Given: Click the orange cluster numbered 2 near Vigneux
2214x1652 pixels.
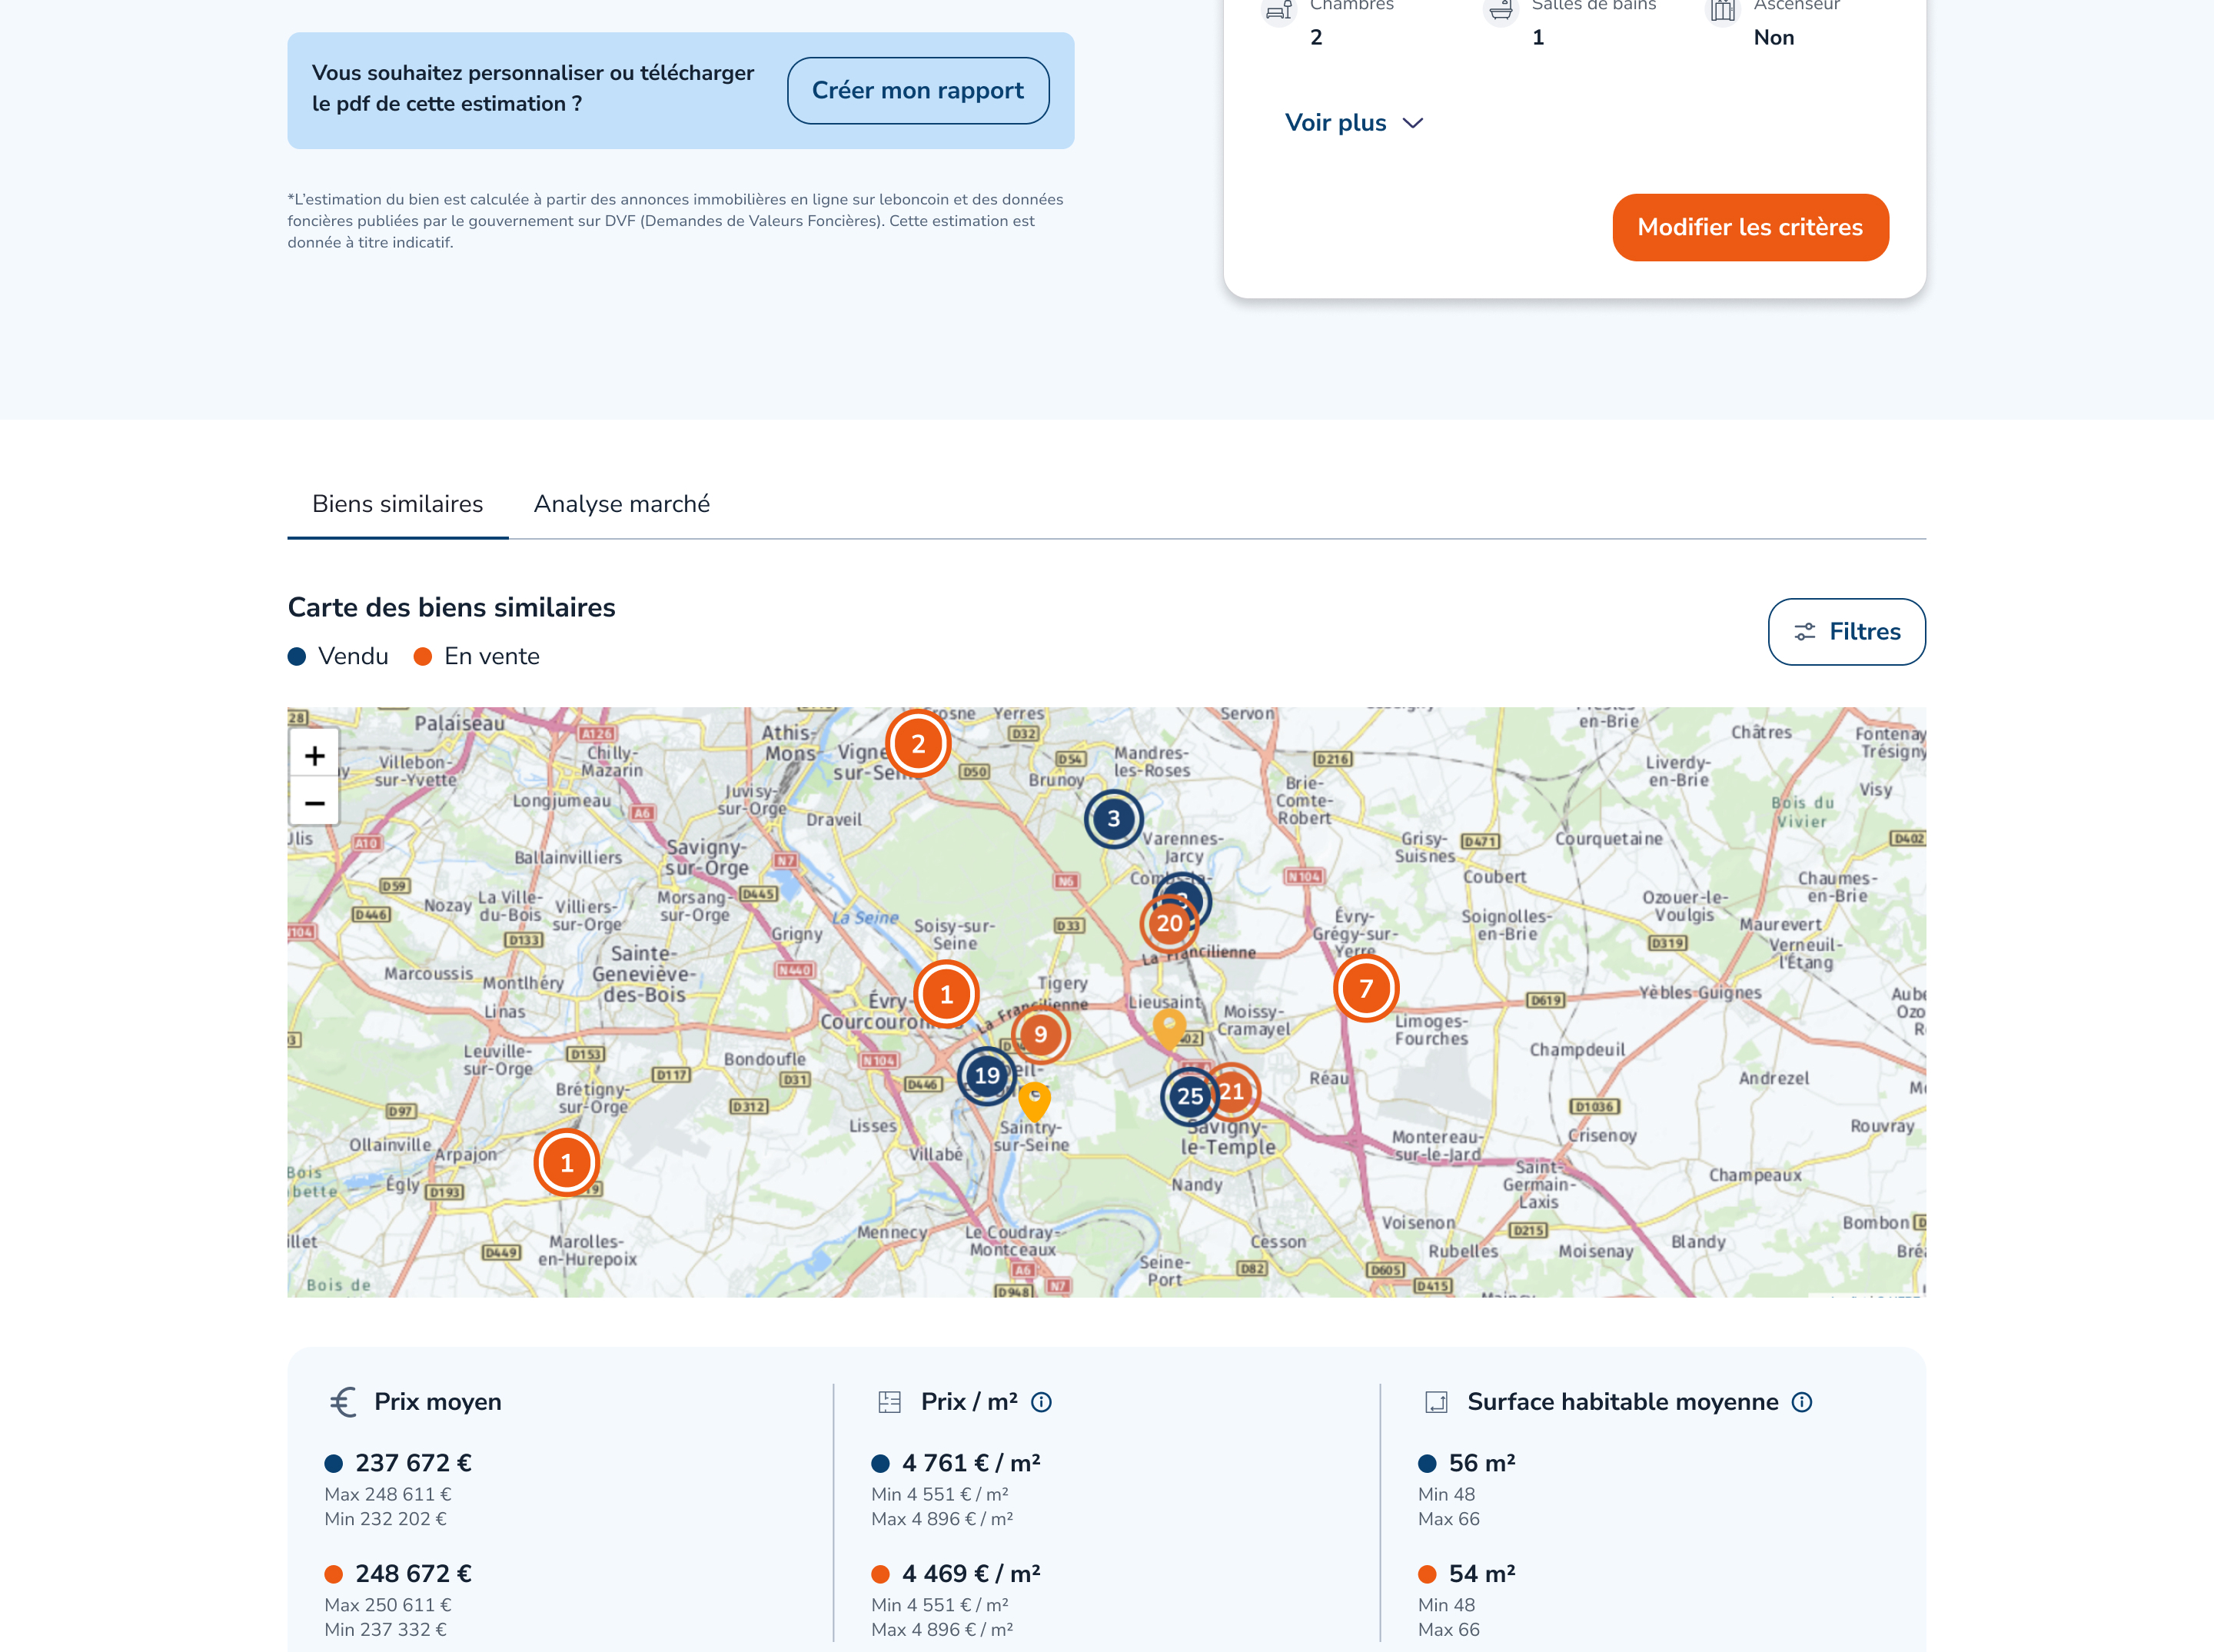Looking at the screenshot, I should [x=917, y=744].
